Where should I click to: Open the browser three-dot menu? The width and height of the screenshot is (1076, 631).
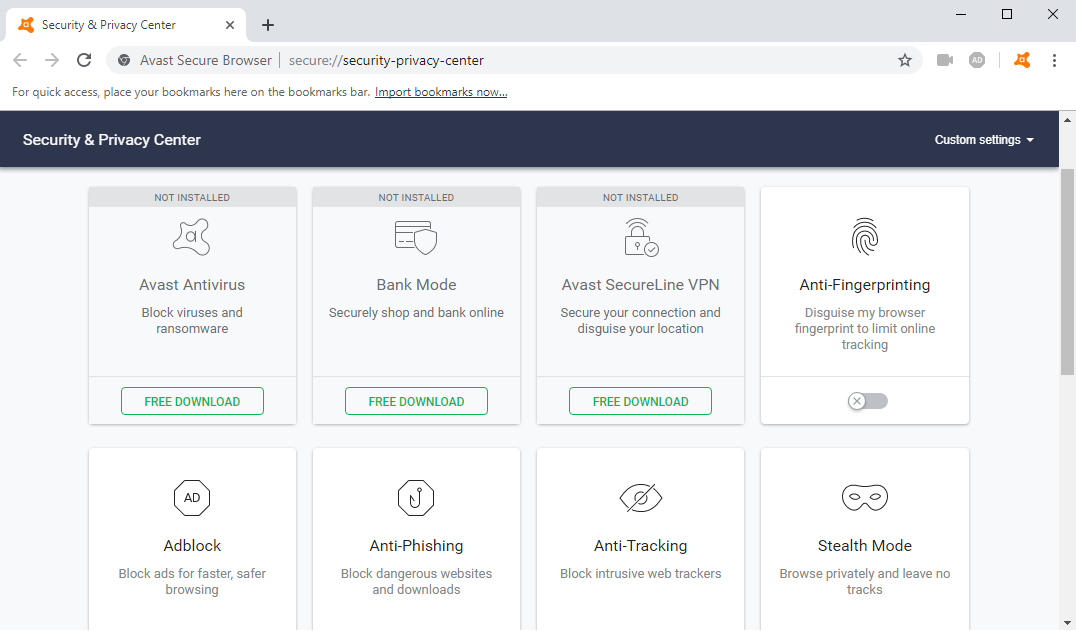1055,60
